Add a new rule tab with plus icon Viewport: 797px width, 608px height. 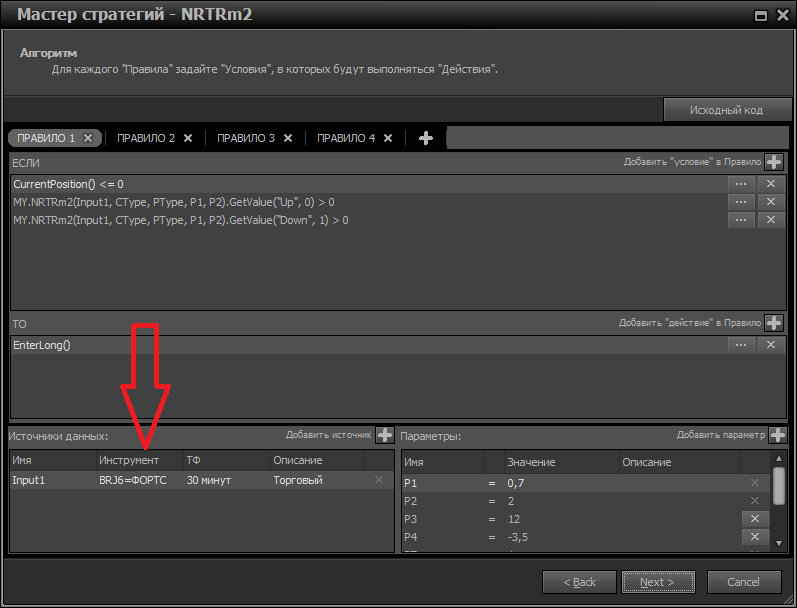[425, 138]
